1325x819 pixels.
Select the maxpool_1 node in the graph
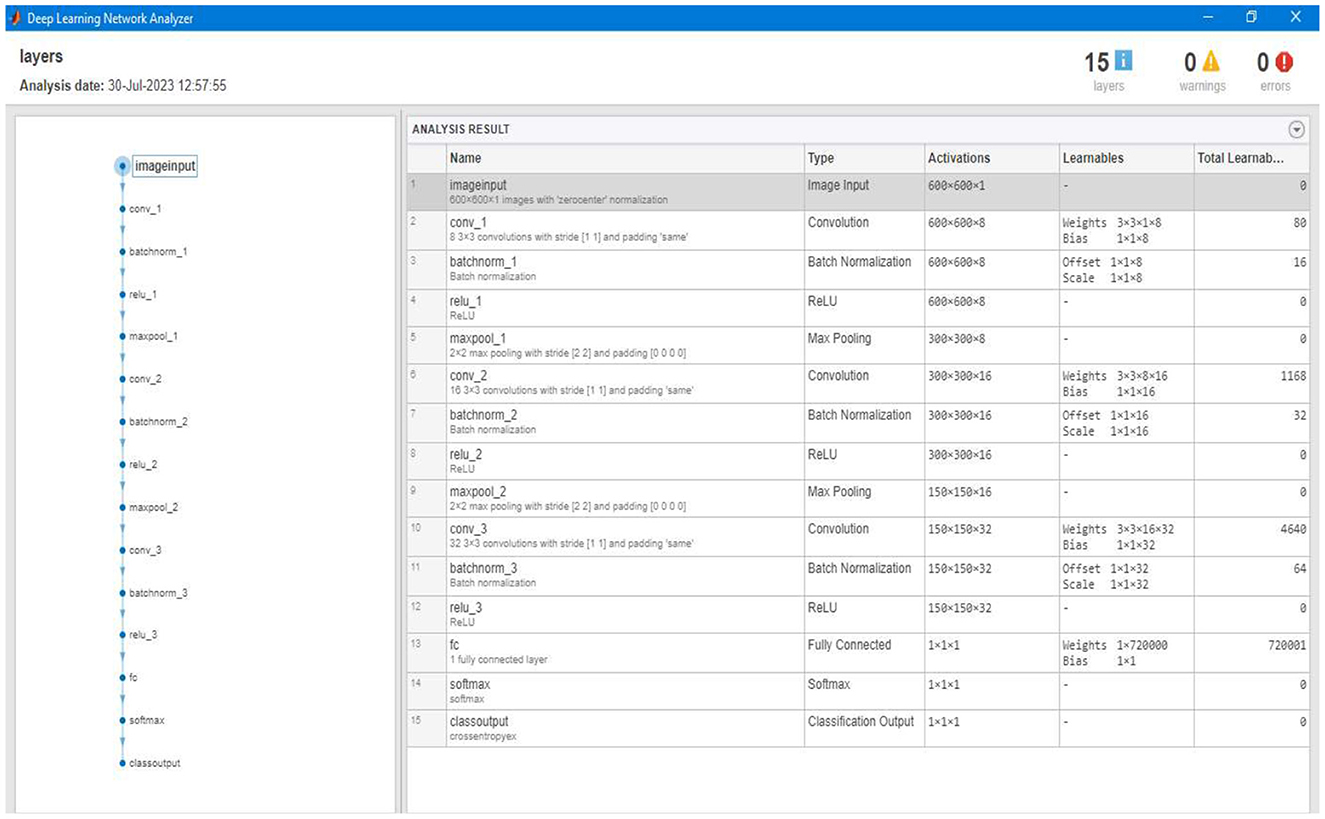click(153, 336)
